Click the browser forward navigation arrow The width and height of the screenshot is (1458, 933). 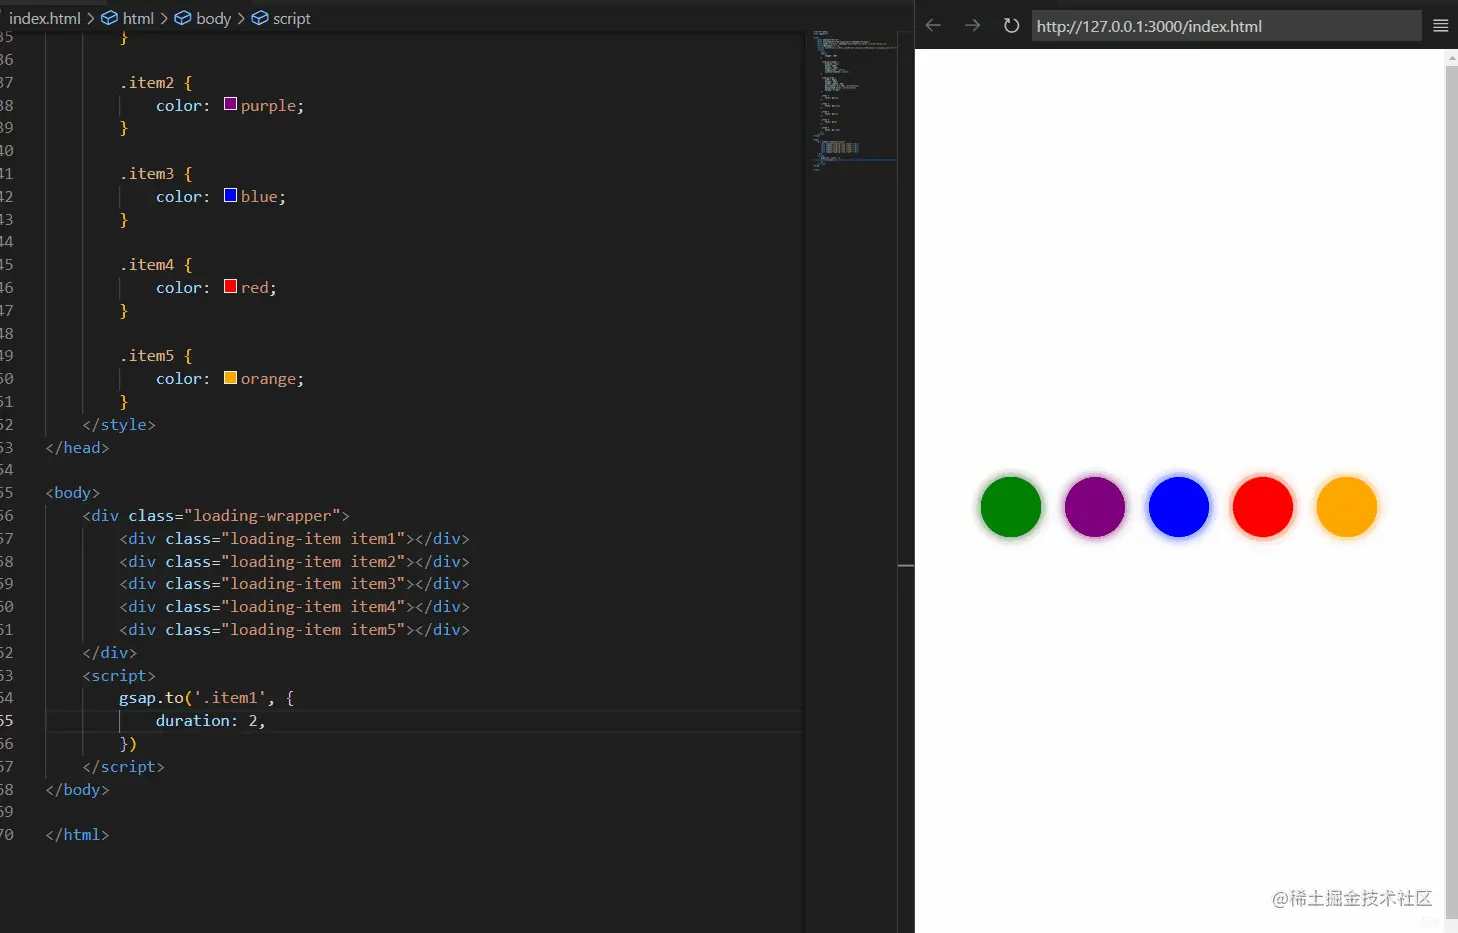point(971,25)
